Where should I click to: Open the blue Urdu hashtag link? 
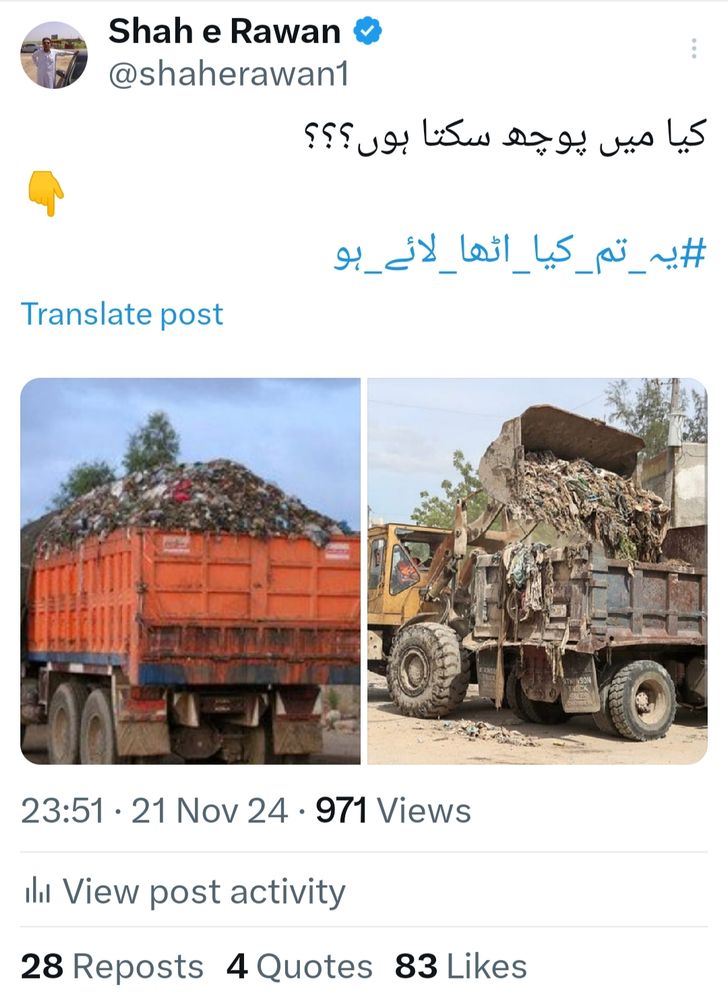[520, 253]
